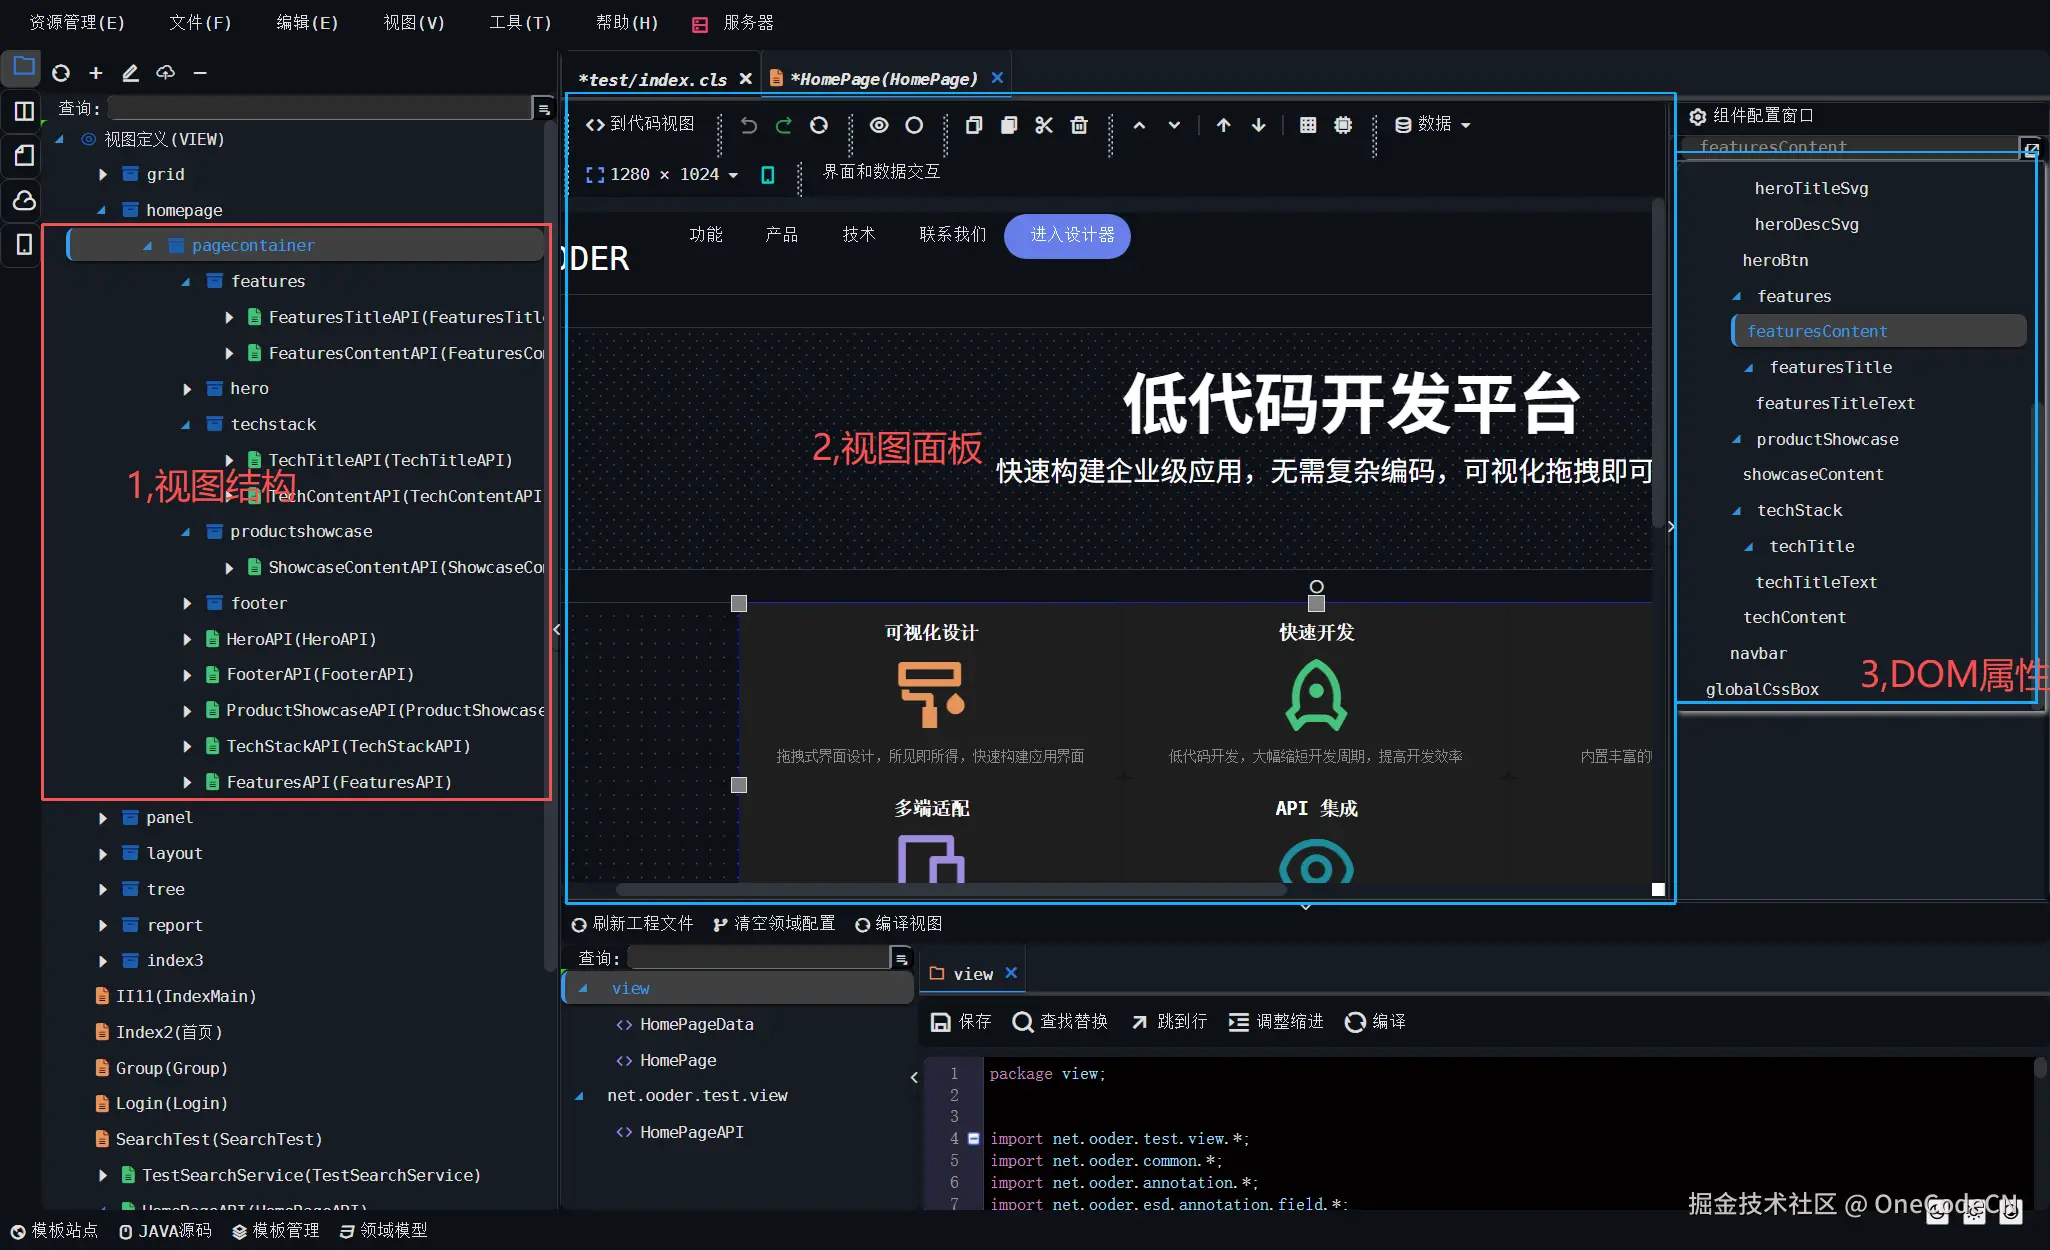Collapse left panel with the splitter arrow
This screenshot has height=1250, width=2050.
pos(557,629)
